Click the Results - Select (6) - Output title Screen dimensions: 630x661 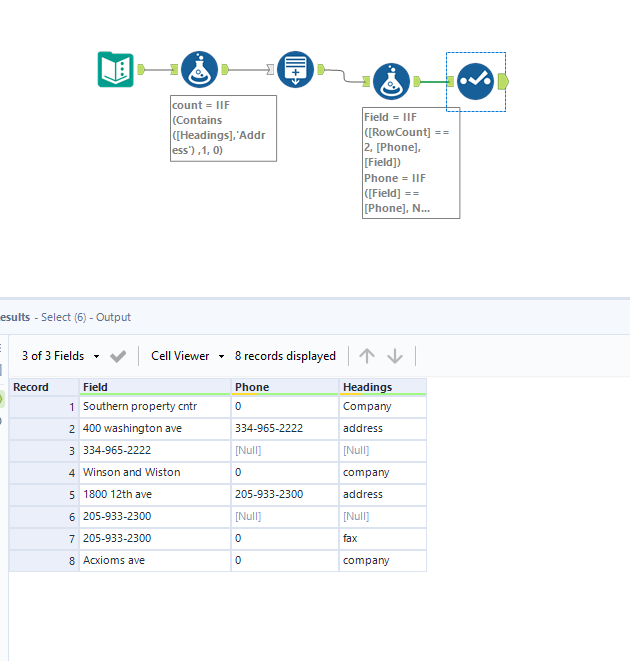(x=65, y=317)
